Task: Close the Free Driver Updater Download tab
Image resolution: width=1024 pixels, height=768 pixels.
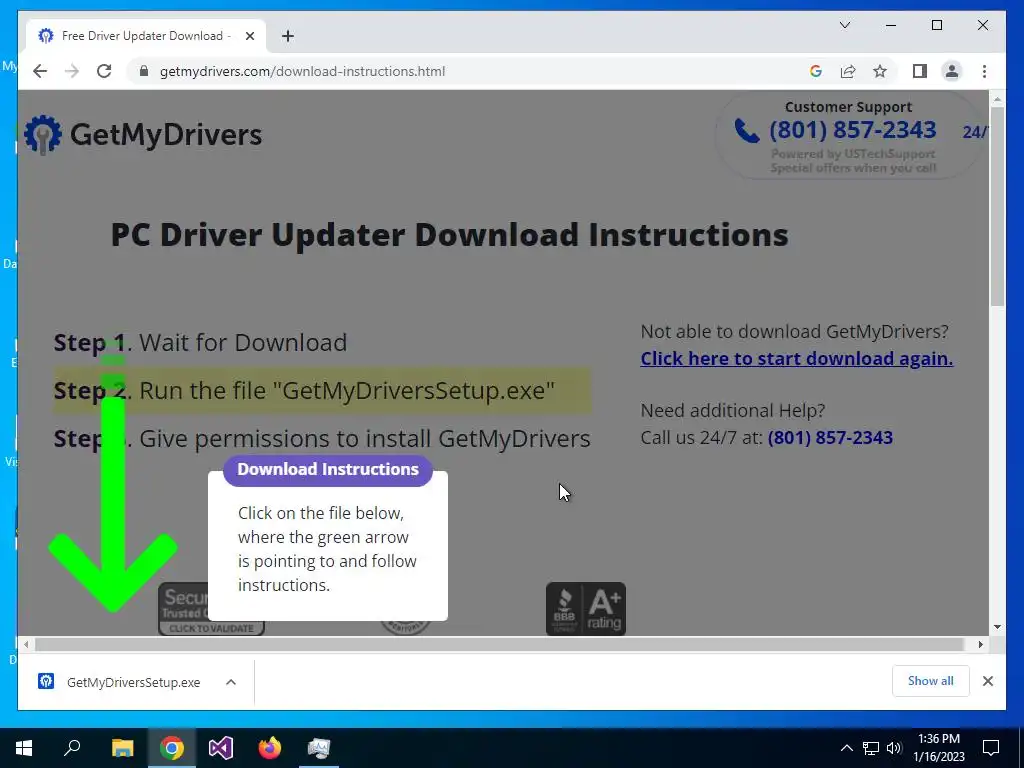Action: [249, 36]
